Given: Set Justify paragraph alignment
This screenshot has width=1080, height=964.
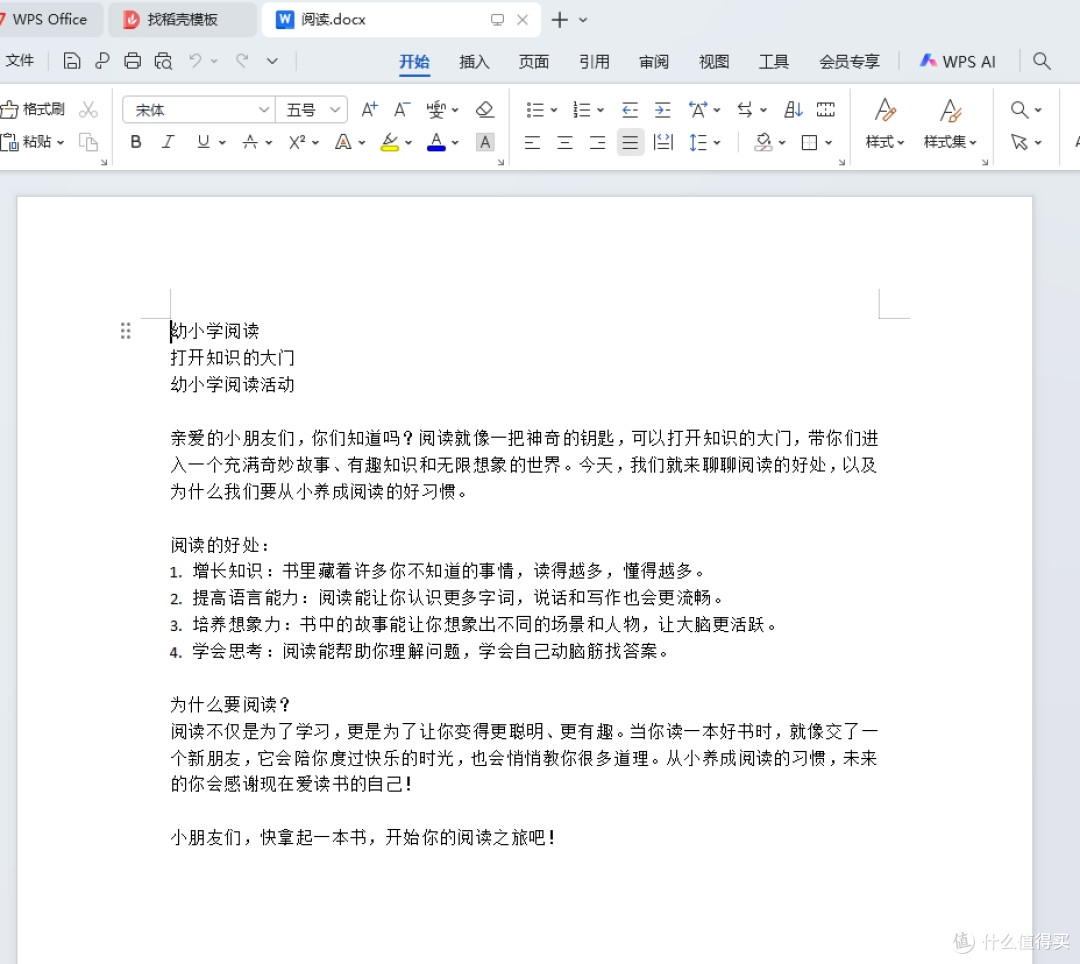Looking at the screenshot, I should tap(630, 142).
